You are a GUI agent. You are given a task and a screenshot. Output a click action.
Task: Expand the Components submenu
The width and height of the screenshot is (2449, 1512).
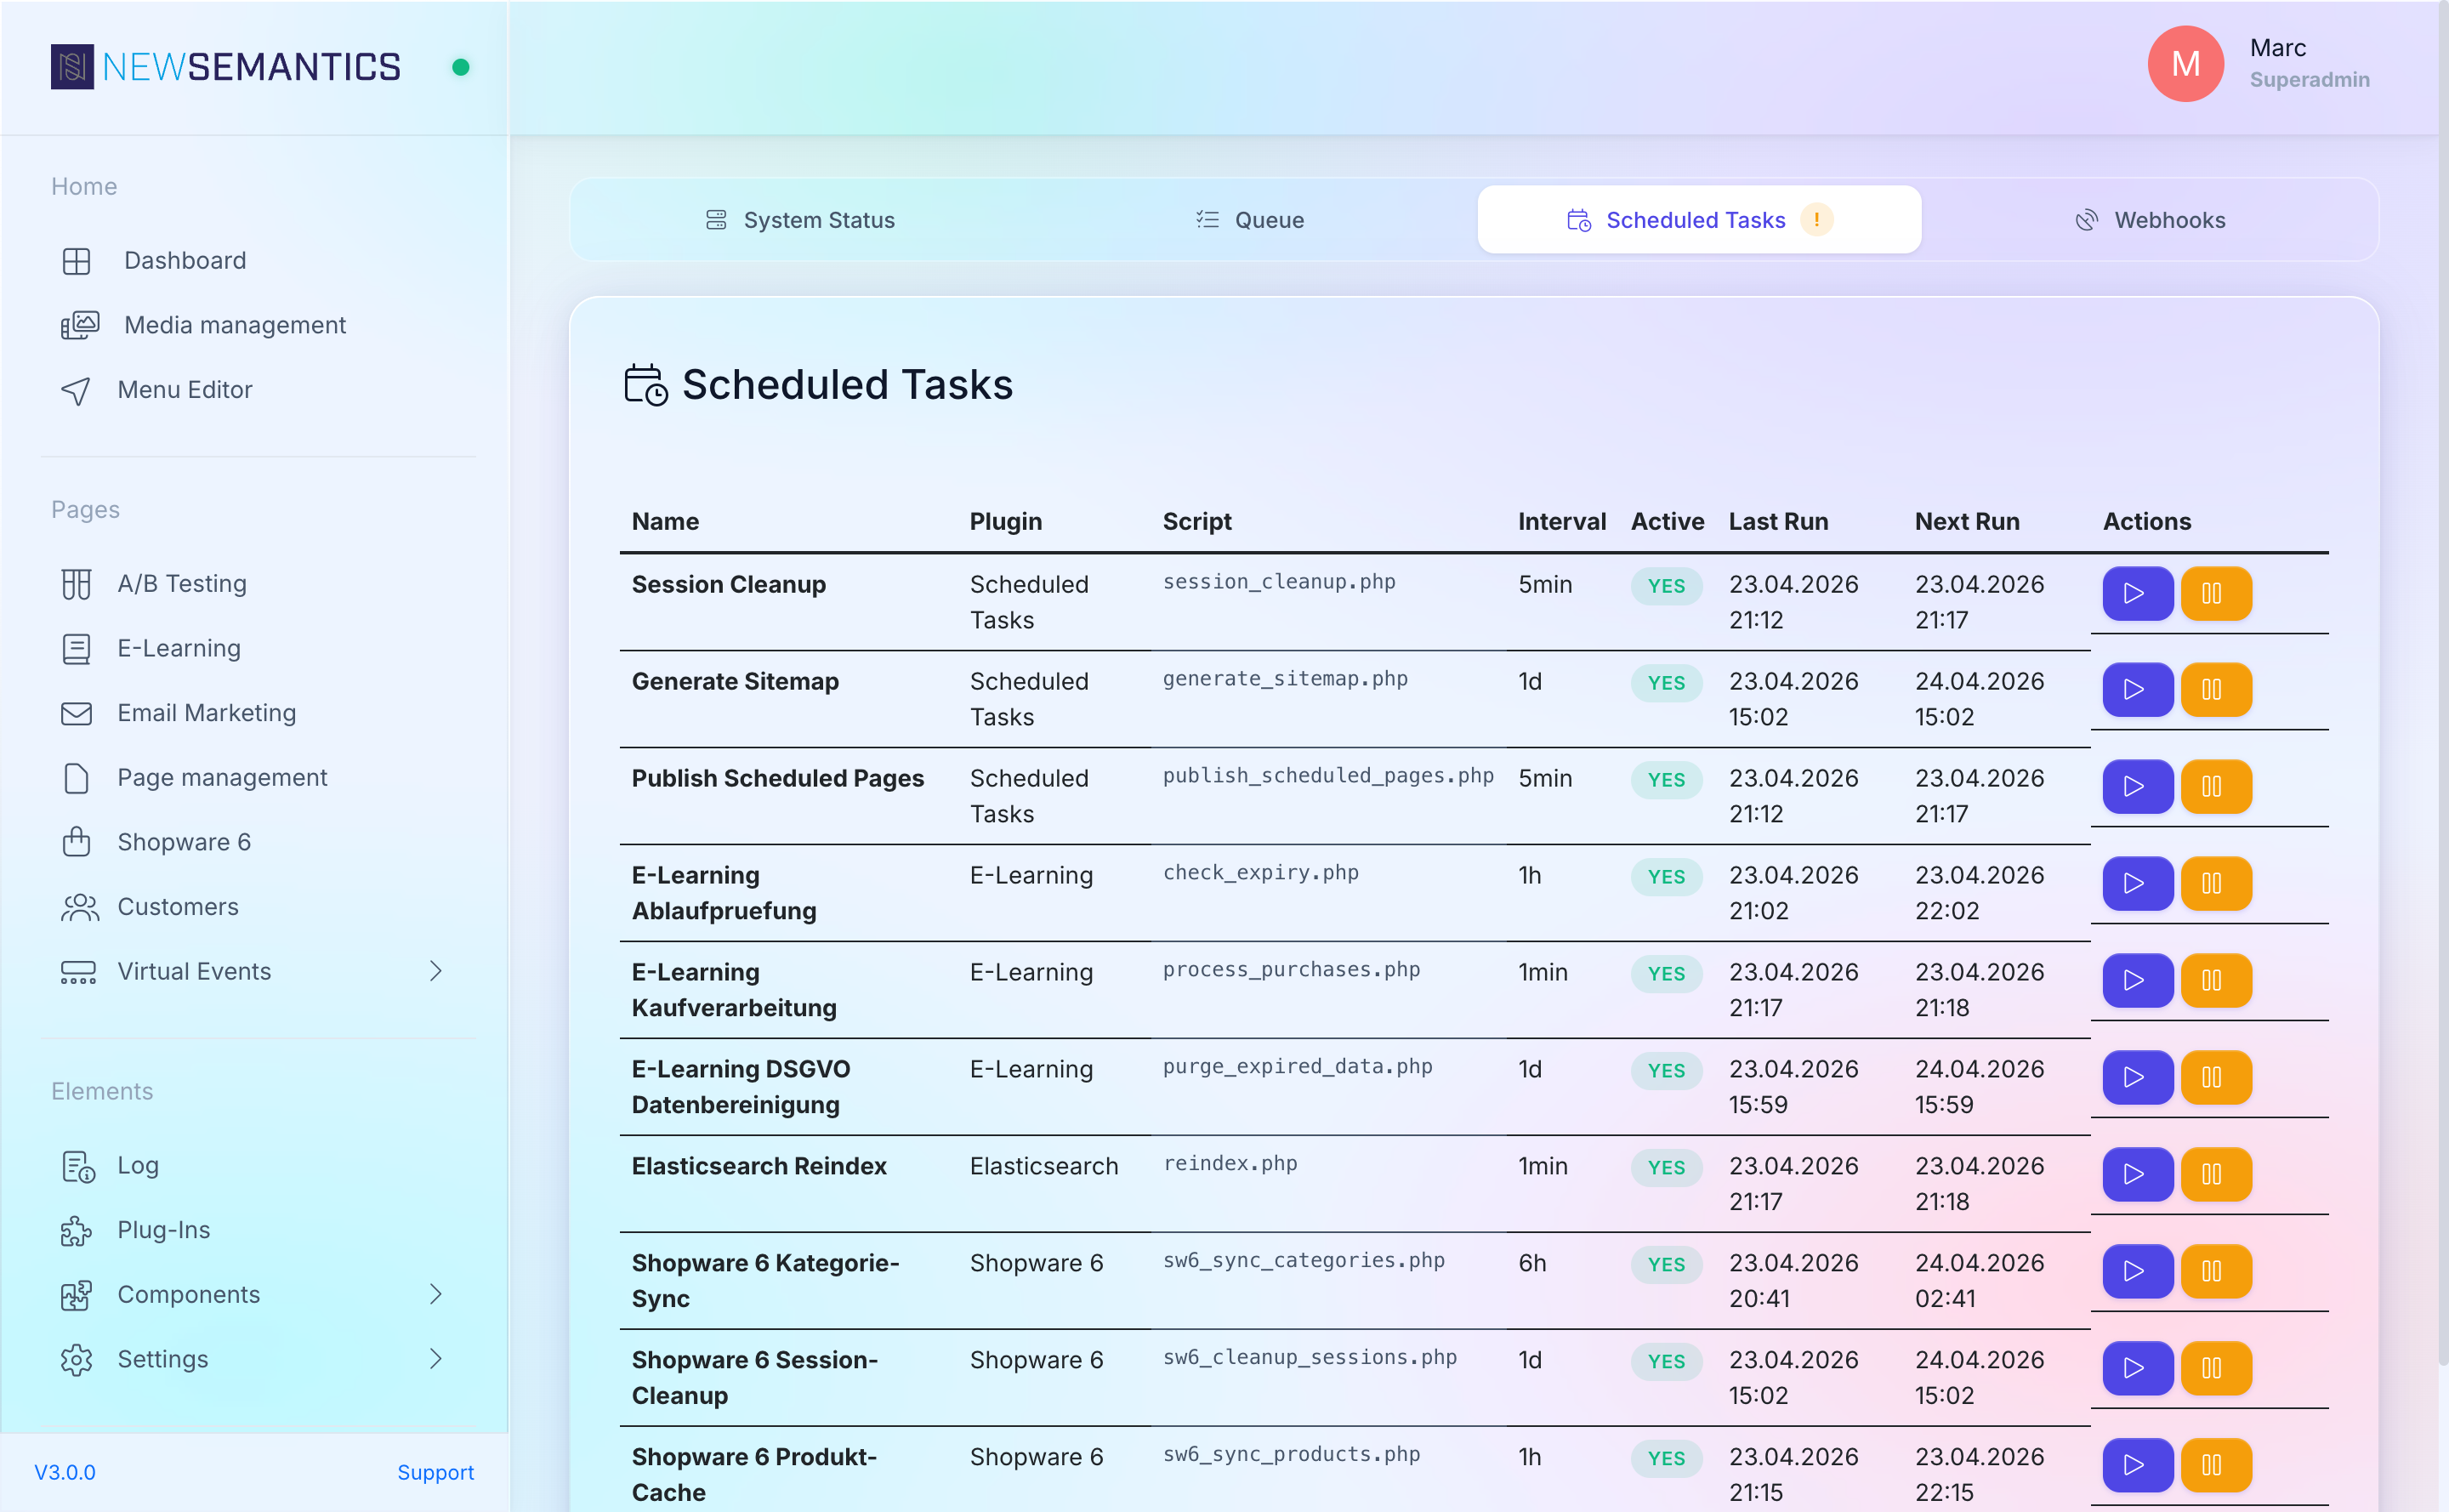pyautogui.click(x=436, y=1294)
